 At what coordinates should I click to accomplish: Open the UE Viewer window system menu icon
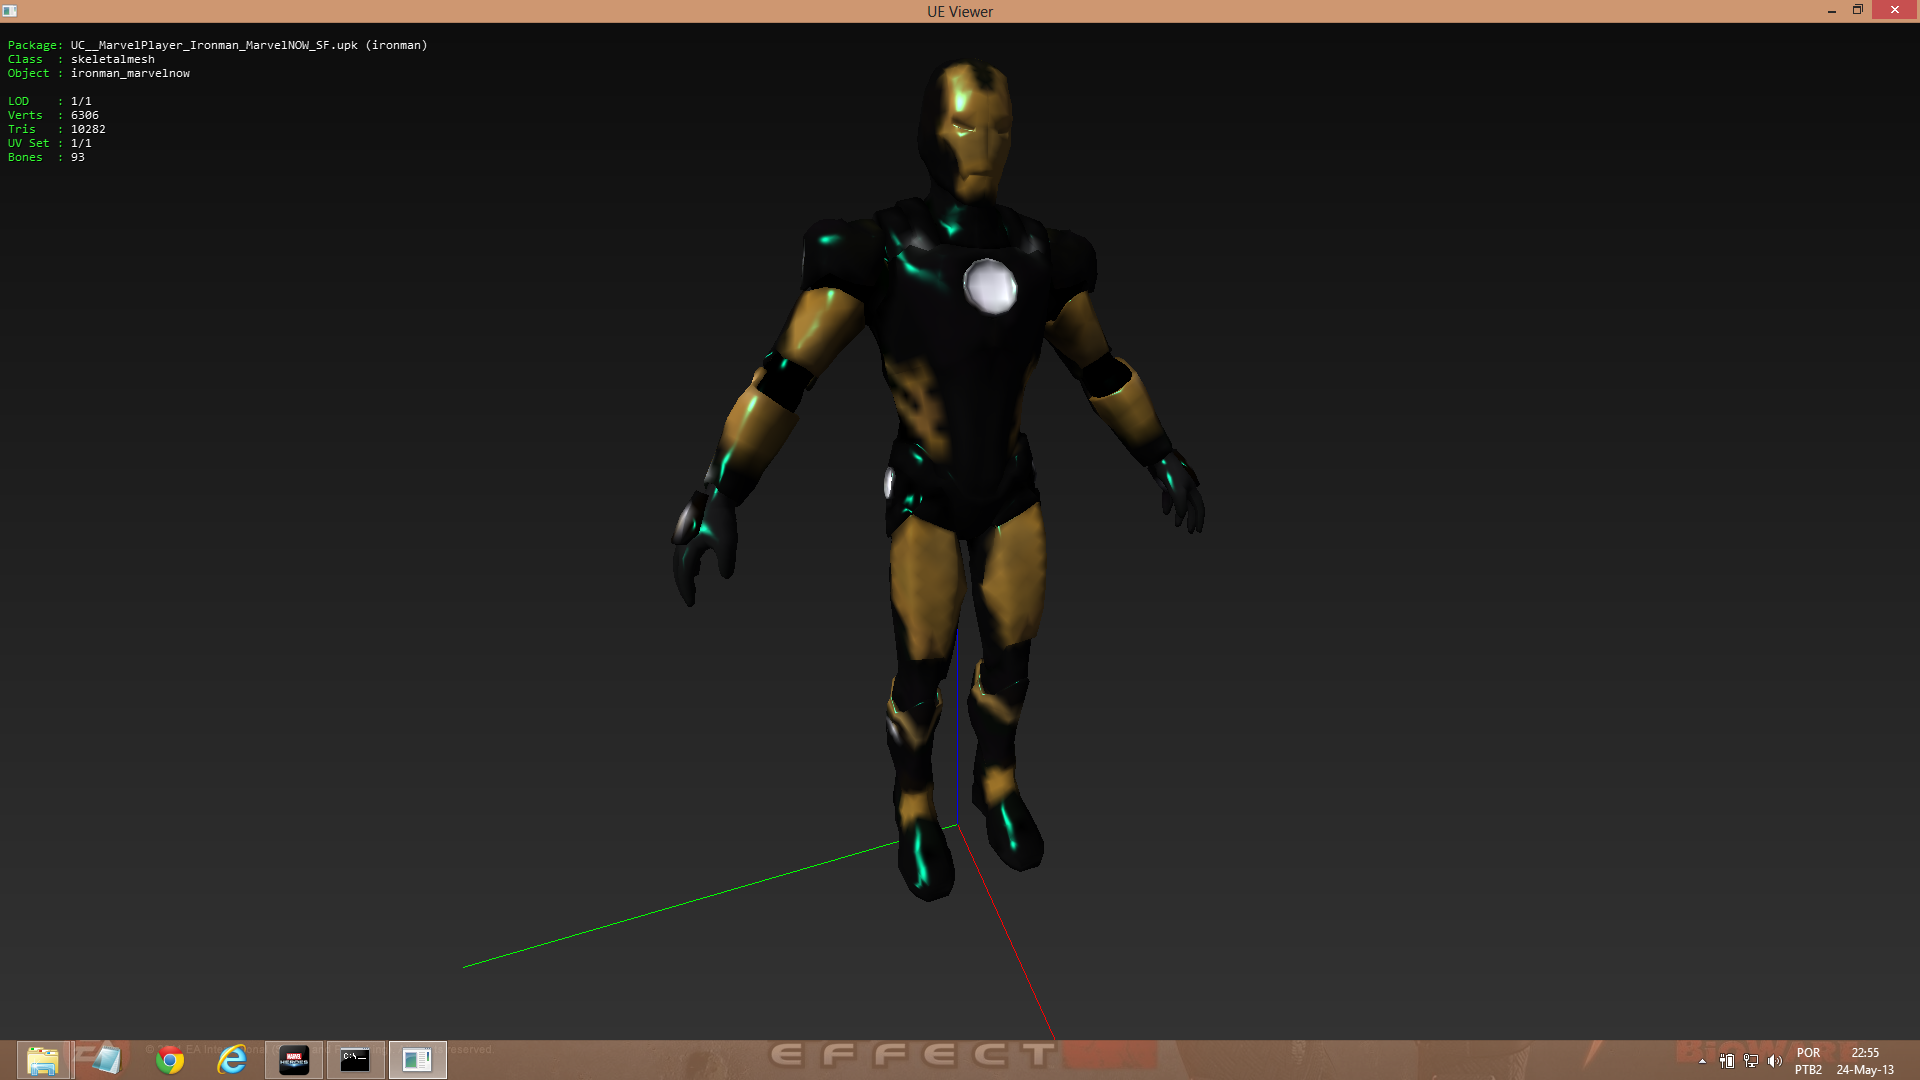[x=10, y=11]
